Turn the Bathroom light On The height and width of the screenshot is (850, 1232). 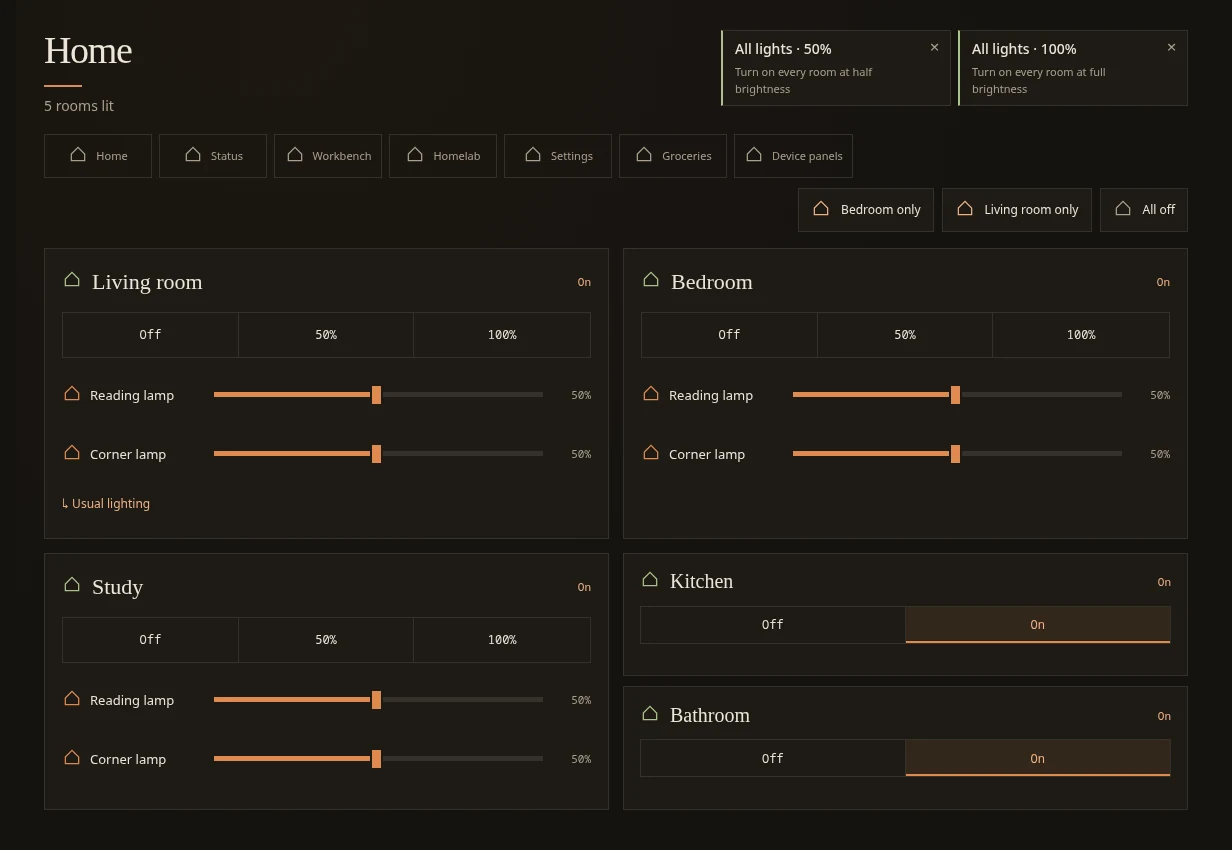(1038, 759)
